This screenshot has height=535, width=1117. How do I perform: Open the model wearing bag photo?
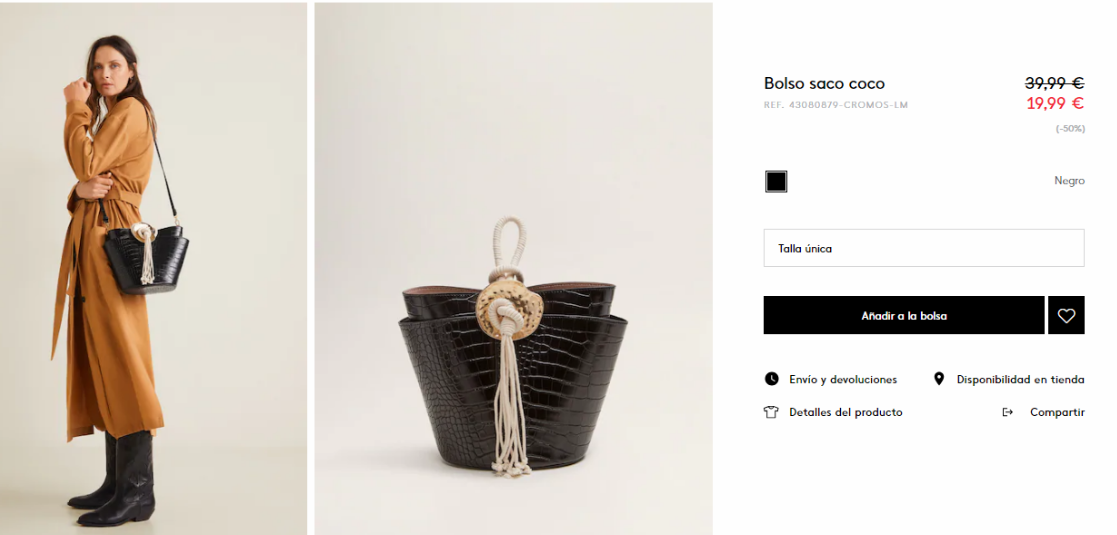point(153,268)
